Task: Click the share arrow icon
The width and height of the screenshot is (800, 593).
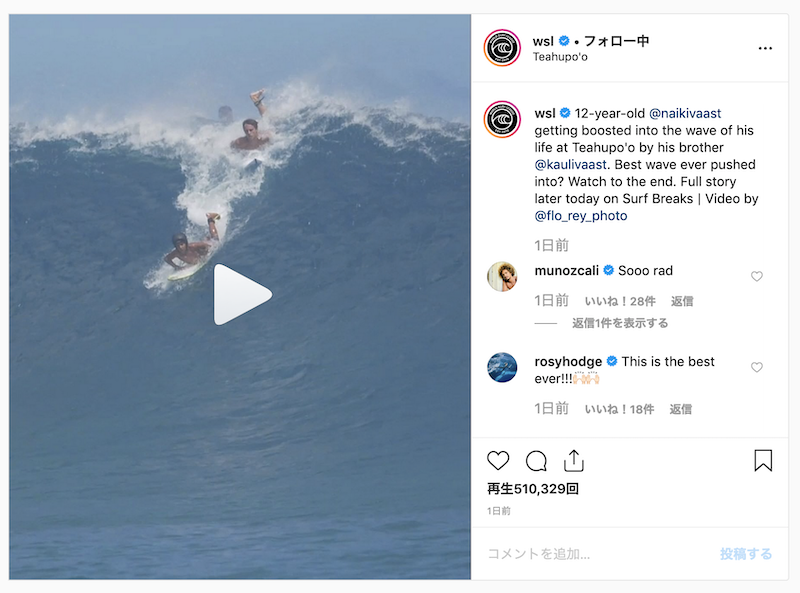Action: point(574,460)
